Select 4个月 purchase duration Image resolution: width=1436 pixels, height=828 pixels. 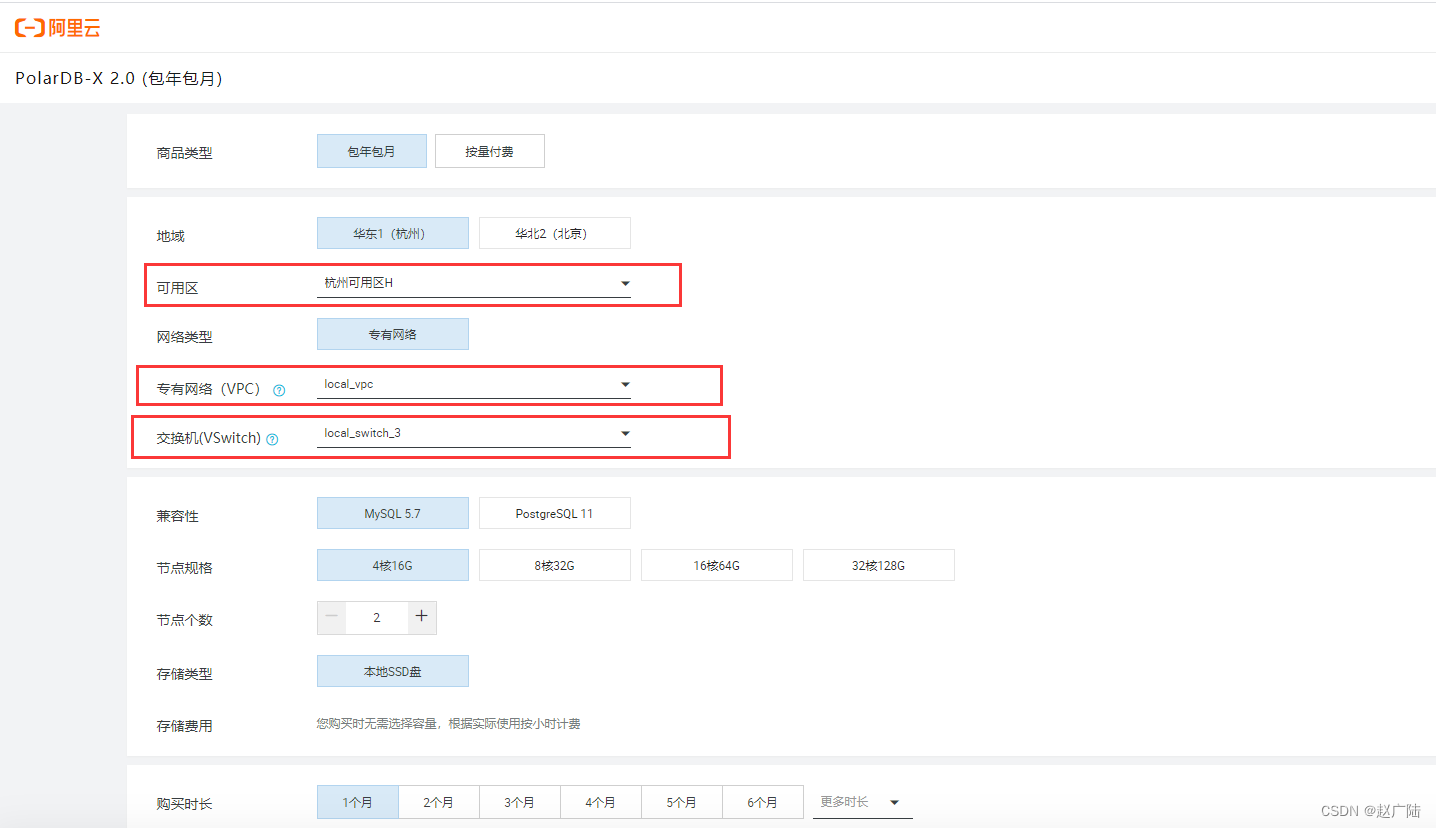tap(601, 802)
